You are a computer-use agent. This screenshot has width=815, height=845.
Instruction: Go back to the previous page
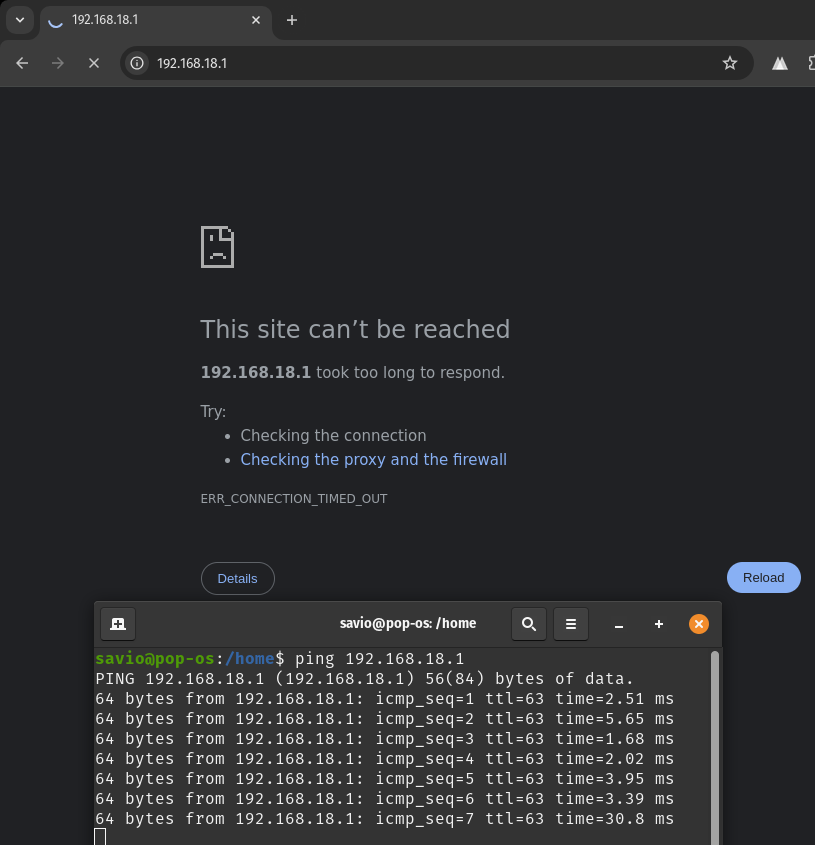click(22, 63)
